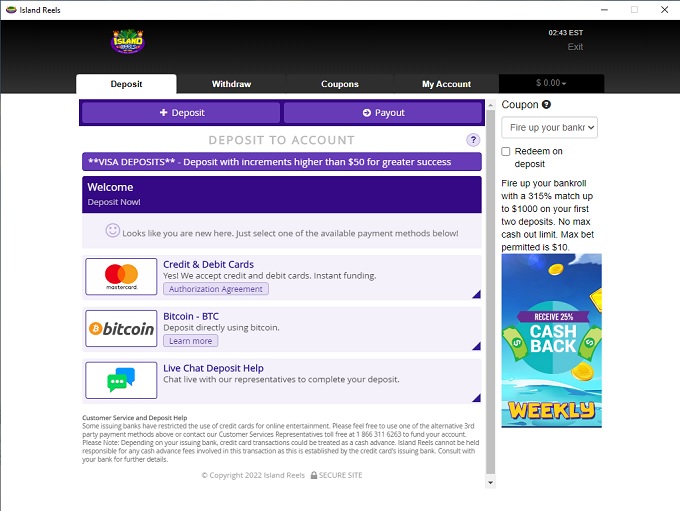Click the Copyright 2022 Island Reels text
Image resolution: width=680 pixels, height=511 pixels.
tap(253, 475)
